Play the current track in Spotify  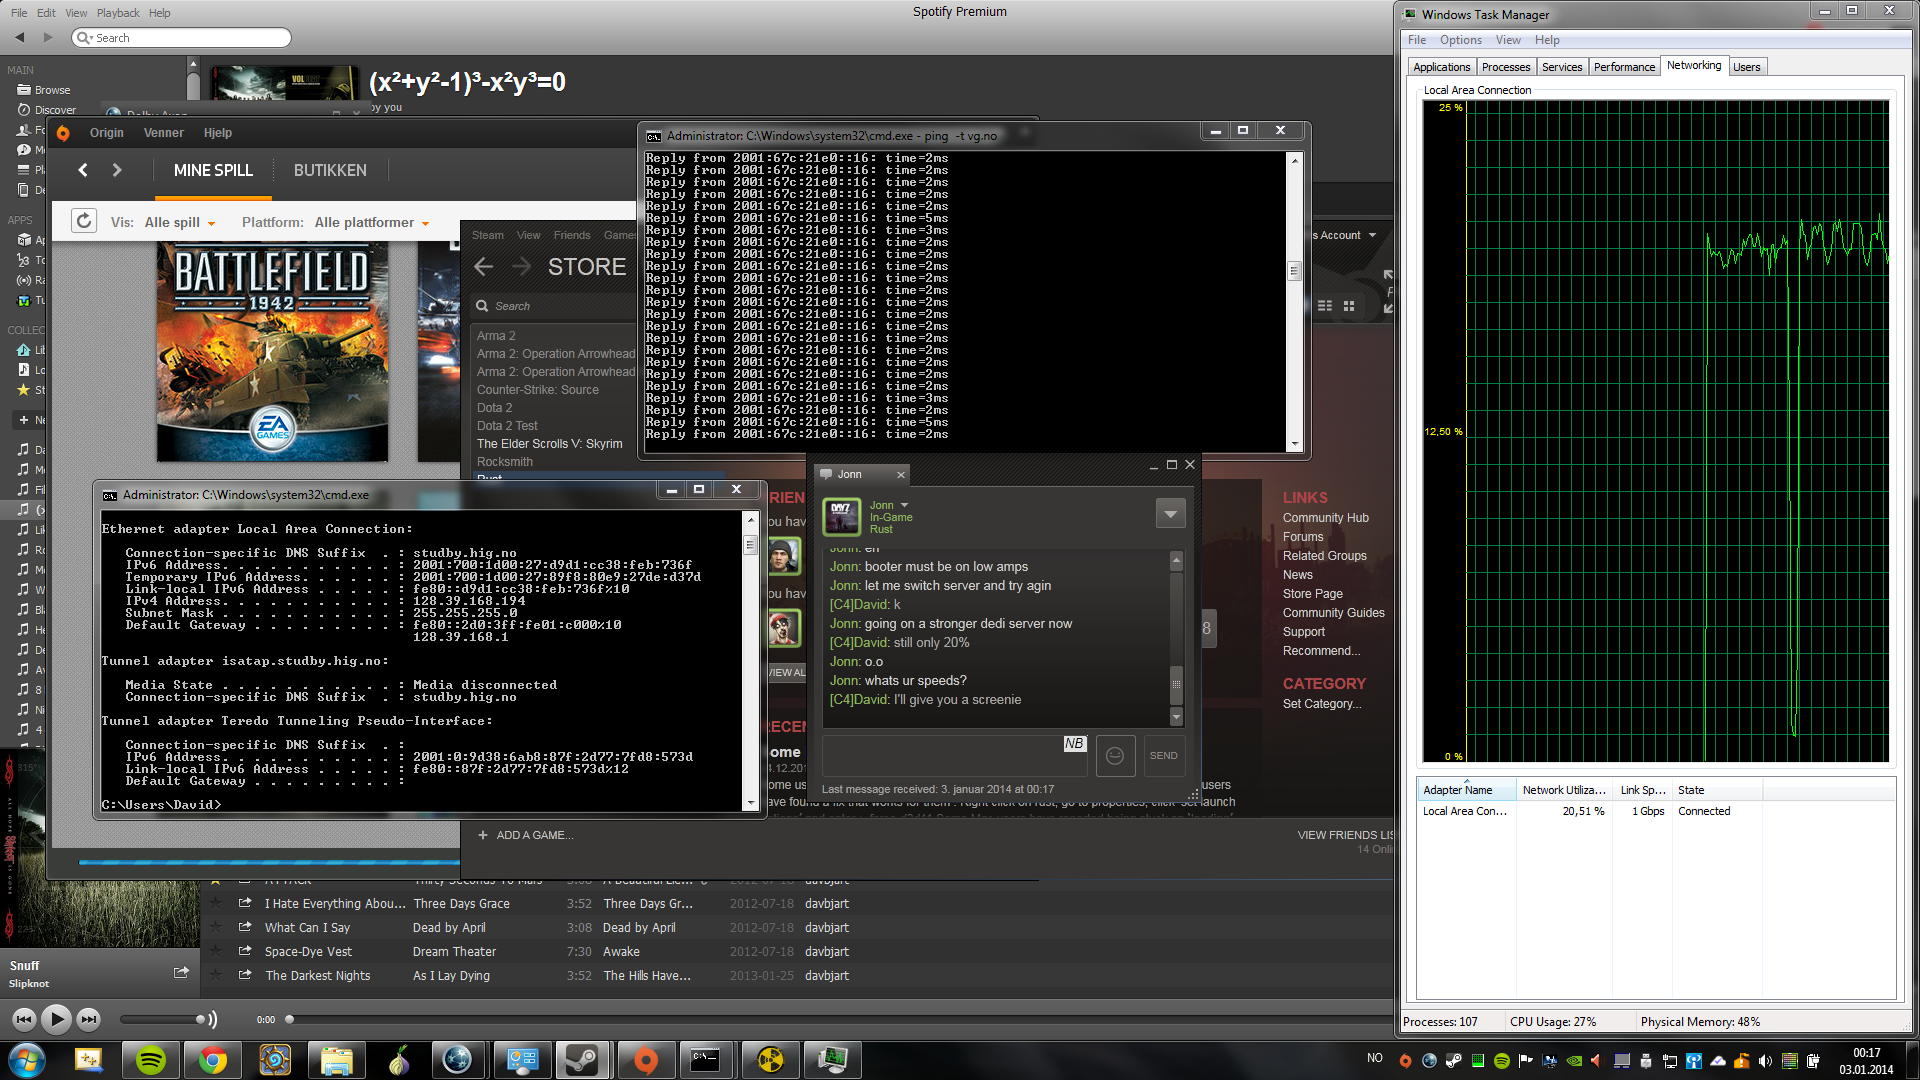57,1019
